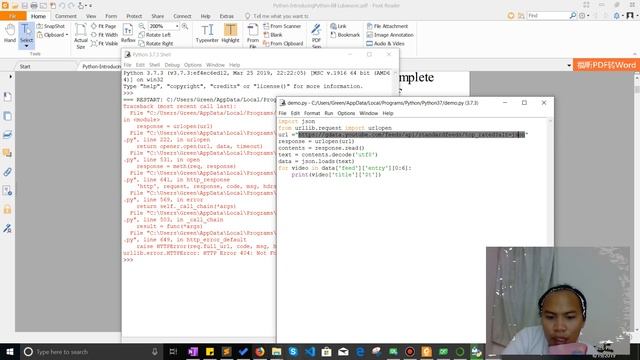Click Print icon in Quick Access toolbar

pos(34,6)
